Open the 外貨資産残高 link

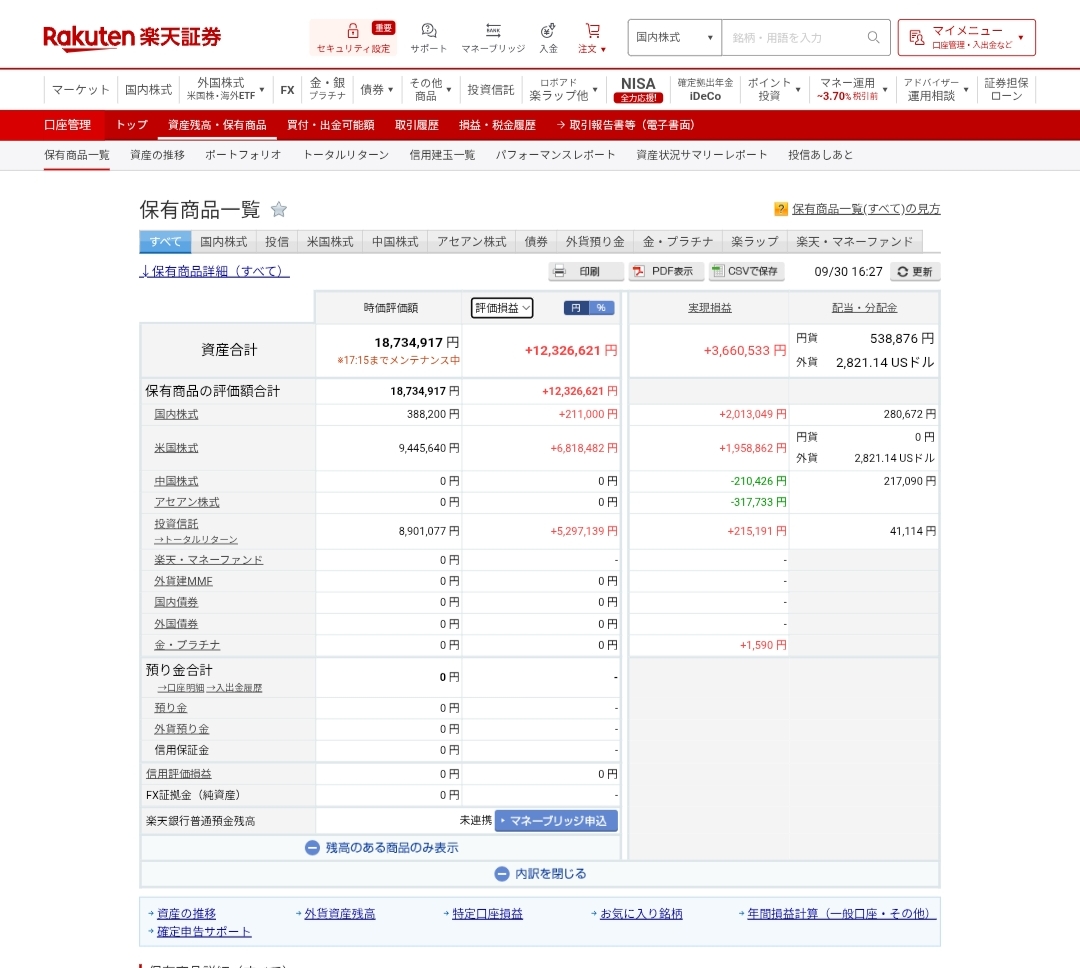click(339, 914)
